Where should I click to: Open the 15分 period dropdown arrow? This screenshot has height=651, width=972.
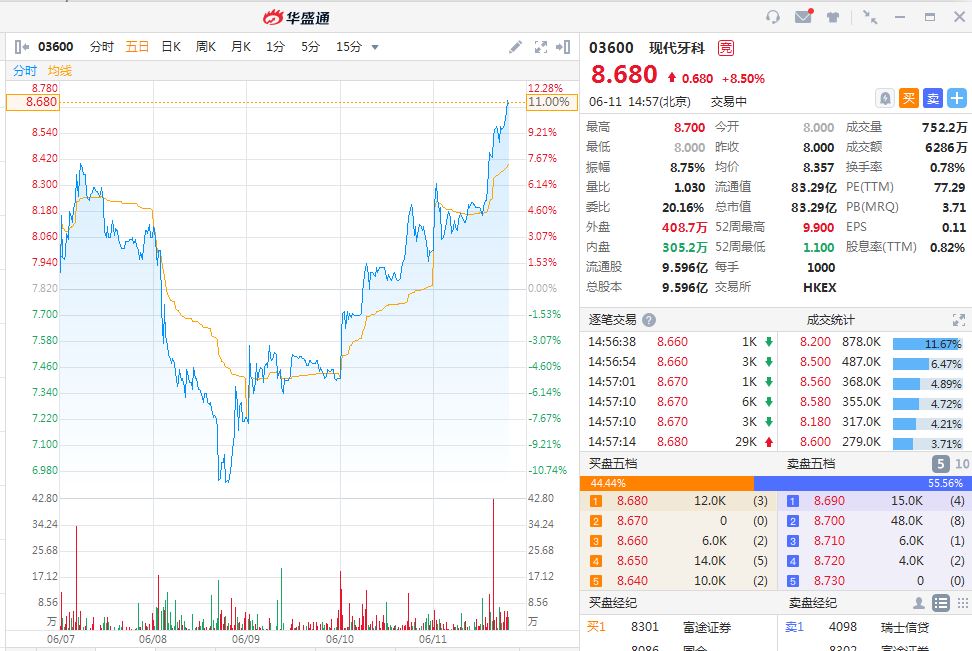click(375, 47)
